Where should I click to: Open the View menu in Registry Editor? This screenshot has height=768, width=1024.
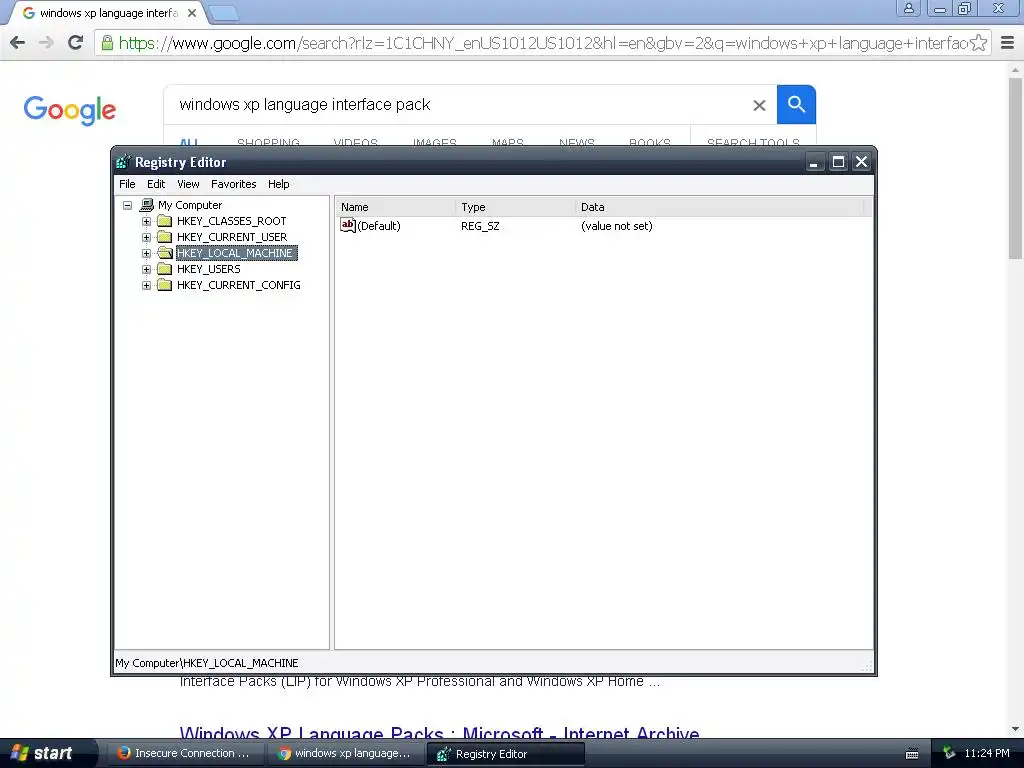(x=188, y=184)
